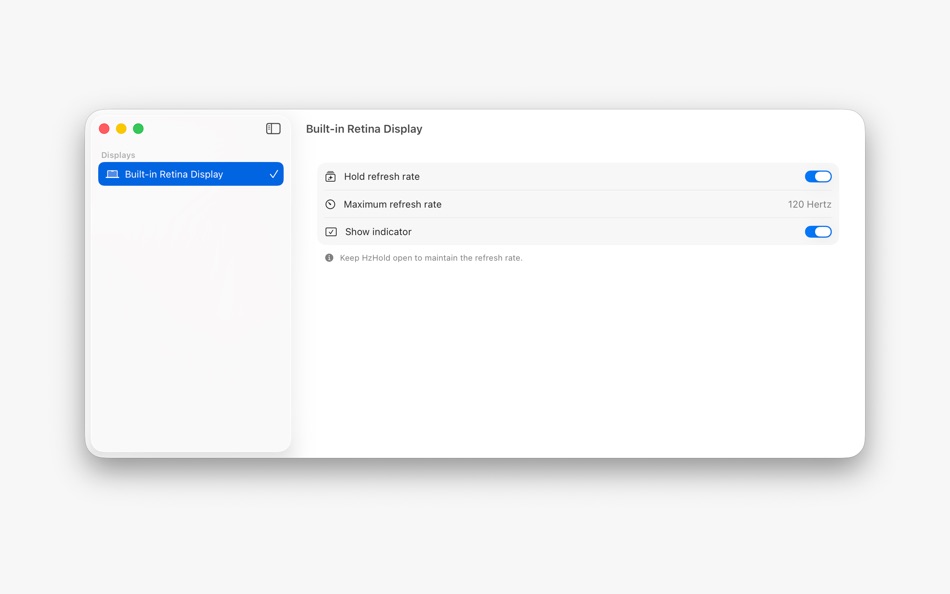
Task: Toggle the sidebar visibility icon
Action: (x=273, y=128)
